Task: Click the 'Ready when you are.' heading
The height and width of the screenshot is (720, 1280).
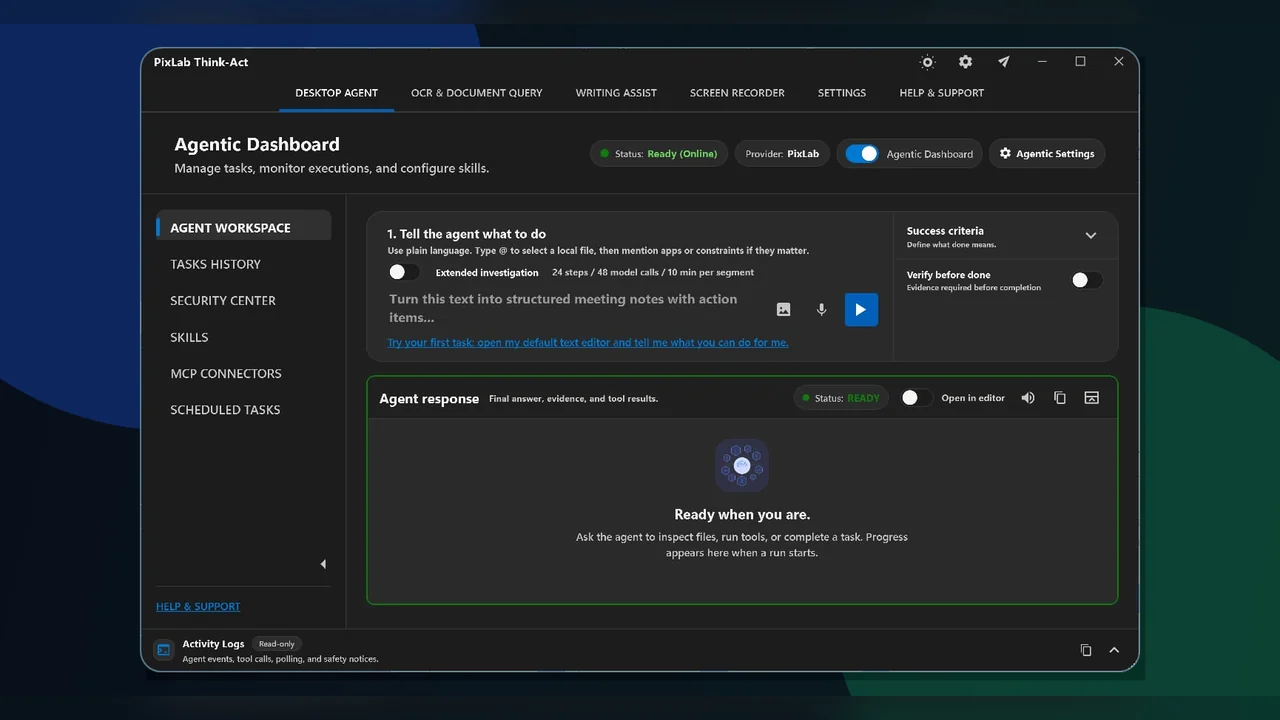Action: coord(742,515)
